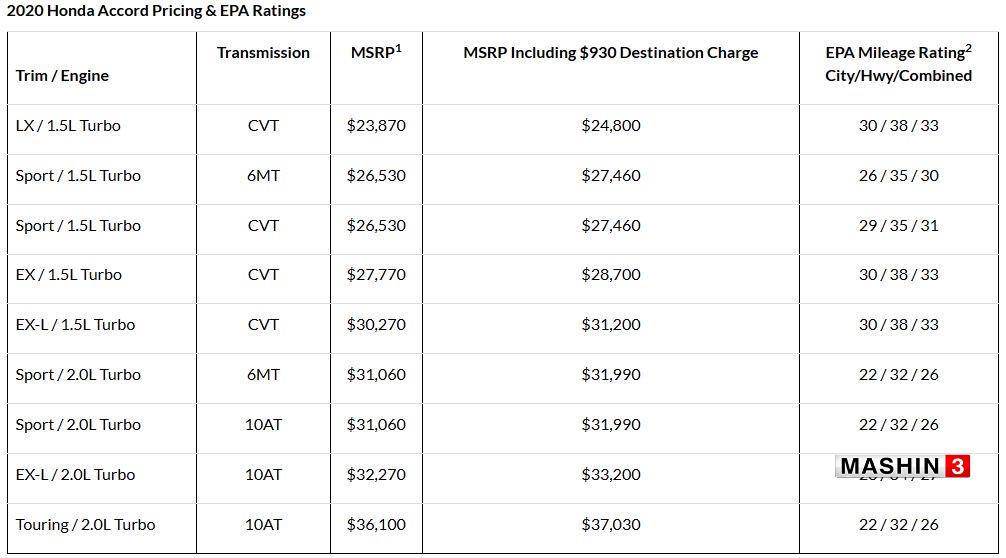This screenshot has height=558, width=1006.
Task: Click the MASHIN 3 watermark logo
Action: [902, 466]
